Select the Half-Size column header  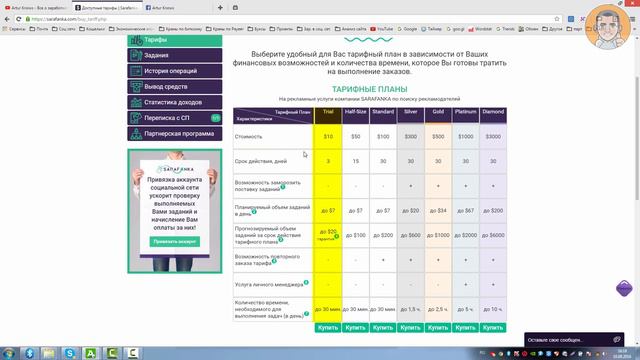[x=356, y=116]
